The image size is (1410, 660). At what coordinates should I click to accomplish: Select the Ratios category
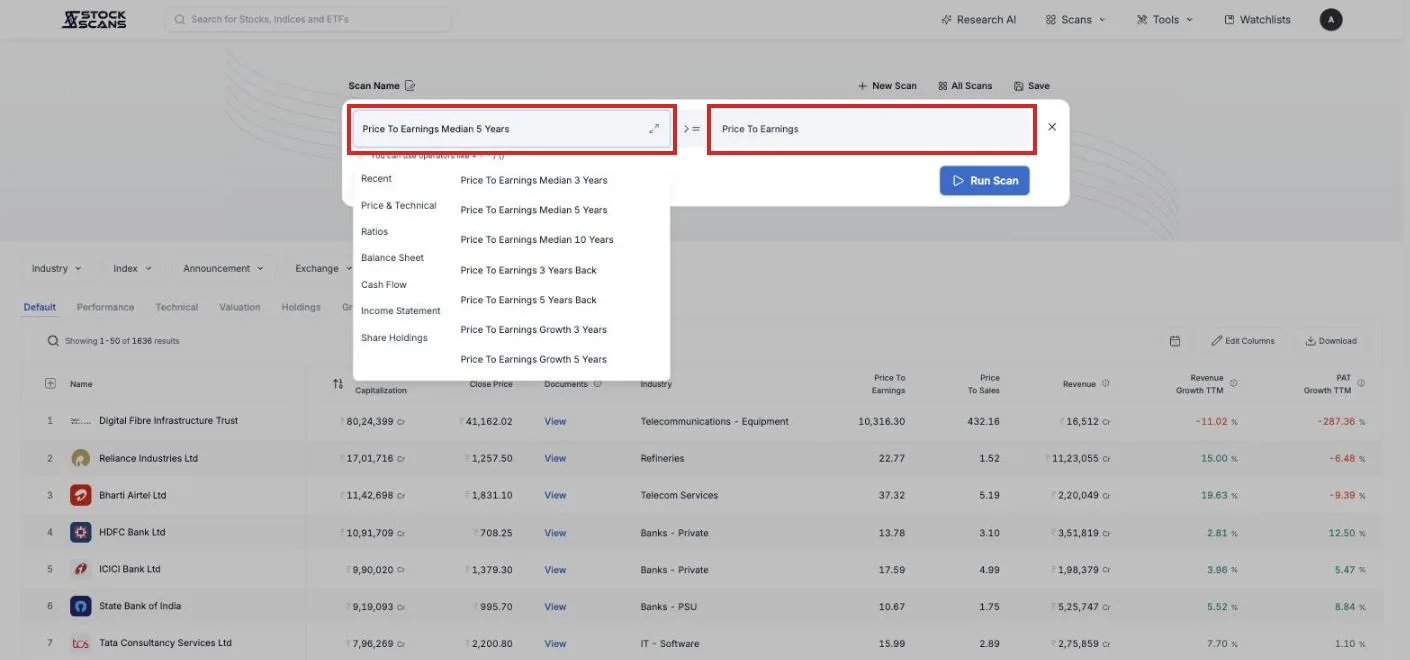(374, 232)
